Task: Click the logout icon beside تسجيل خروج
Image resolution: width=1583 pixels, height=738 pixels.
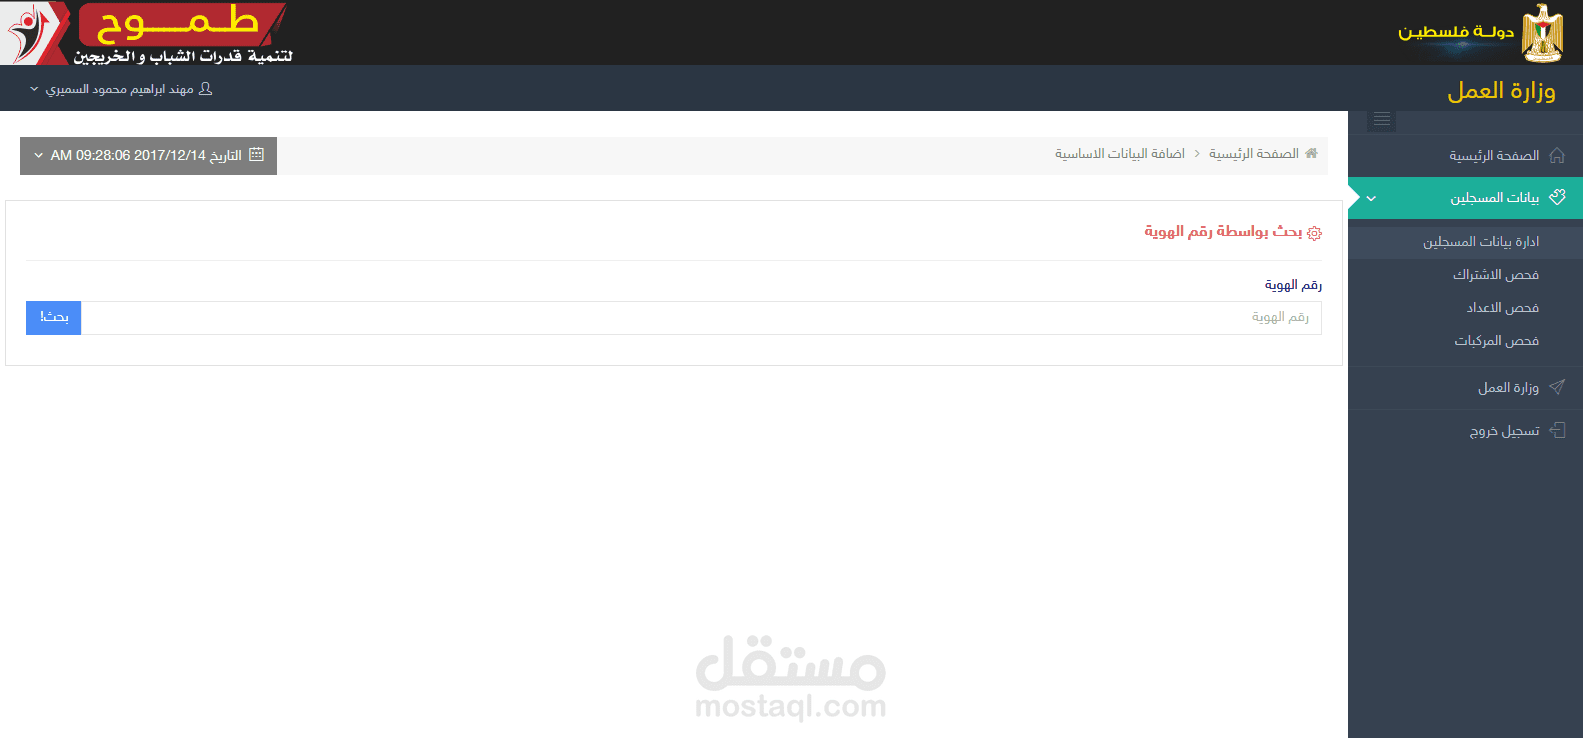Action: click(1557, 430)
